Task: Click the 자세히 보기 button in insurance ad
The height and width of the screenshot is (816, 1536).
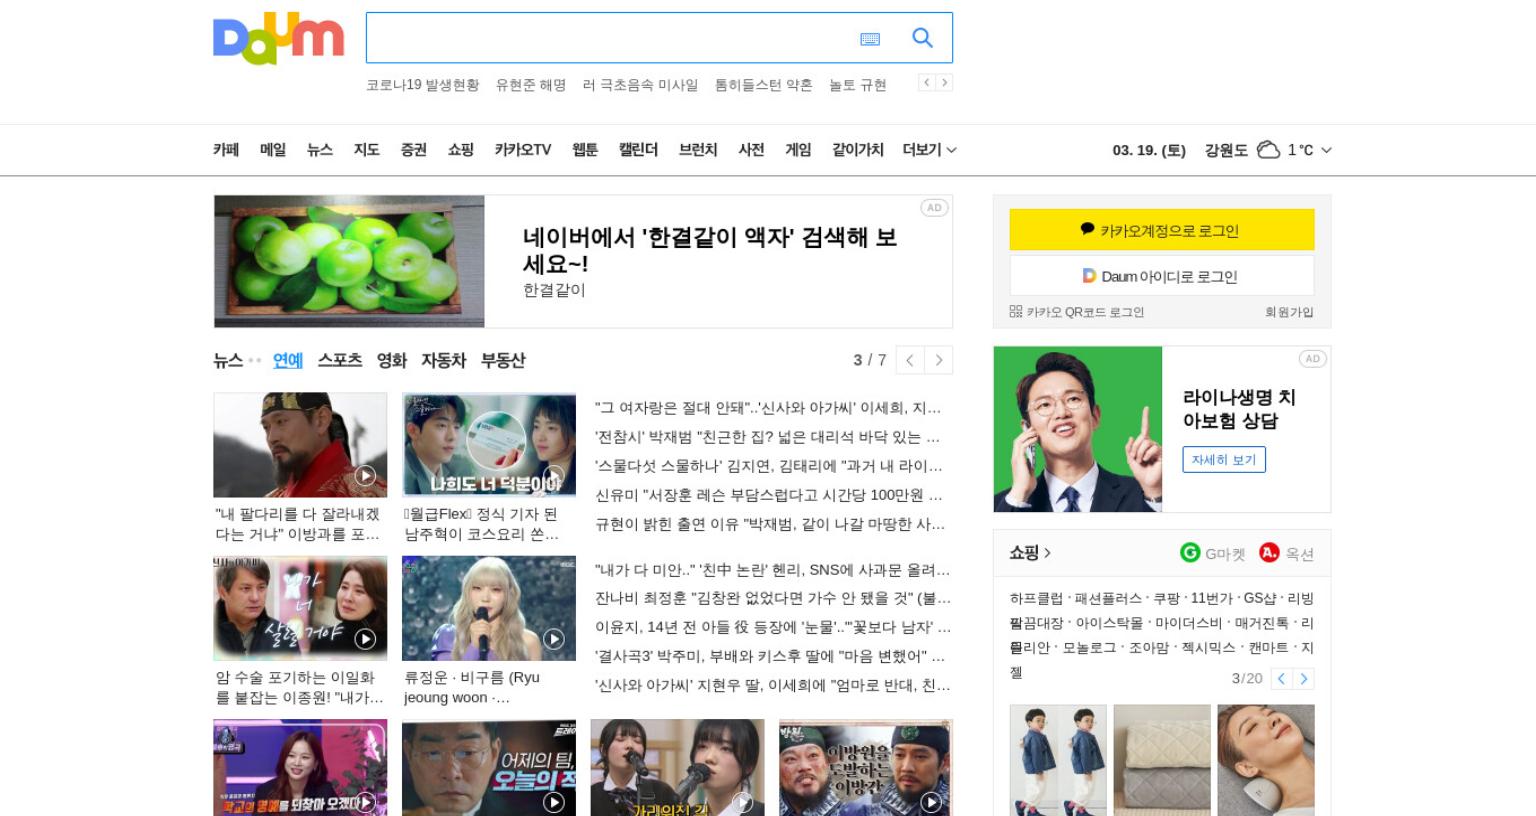Action: point(1224,459)
